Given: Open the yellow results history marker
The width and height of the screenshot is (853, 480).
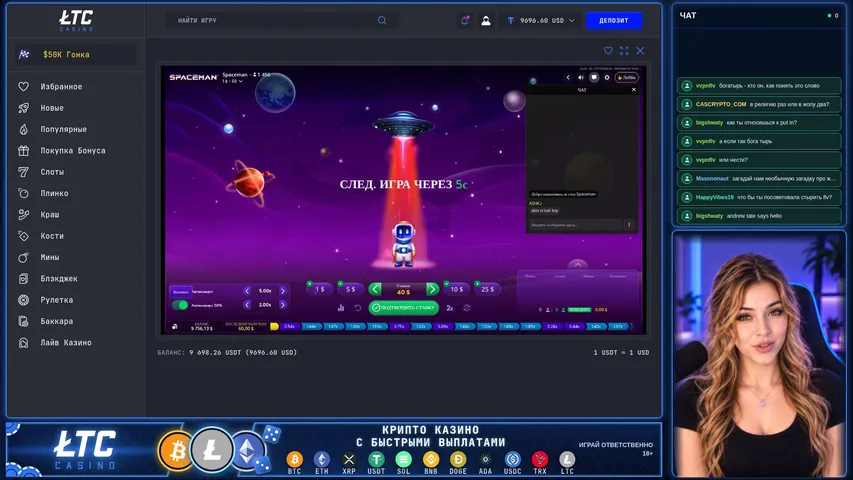Looking at the screenshot, I should [x=274, y=327].
